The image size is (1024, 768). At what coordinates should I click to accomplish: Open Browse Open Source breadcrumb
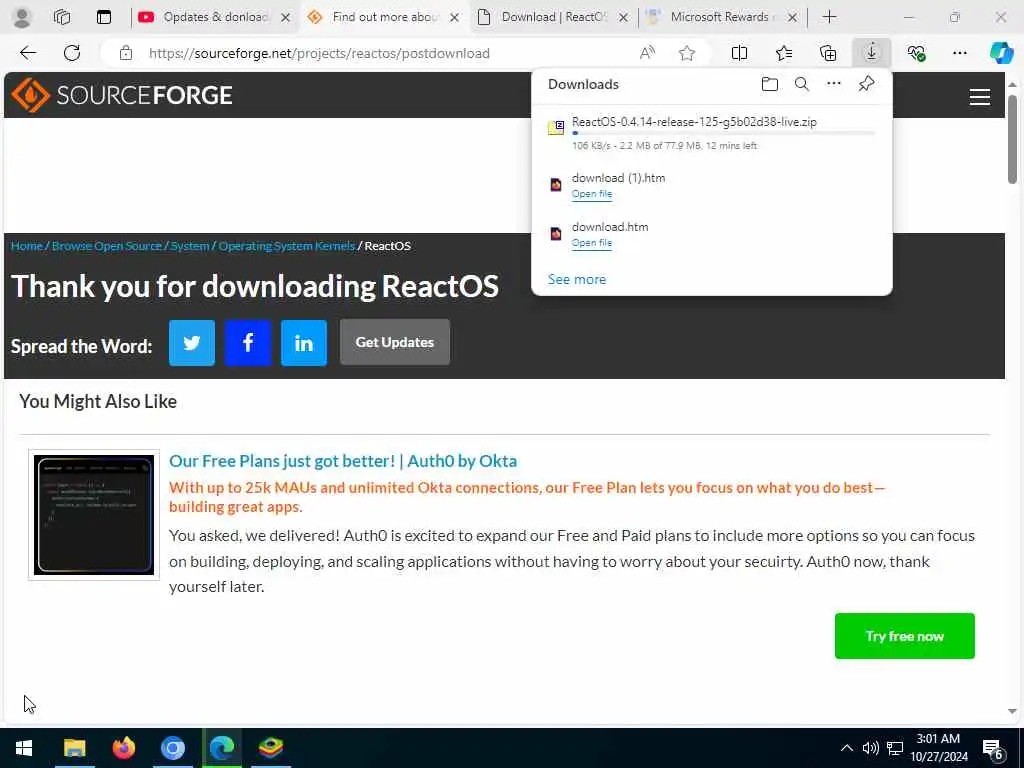[106, 246]
